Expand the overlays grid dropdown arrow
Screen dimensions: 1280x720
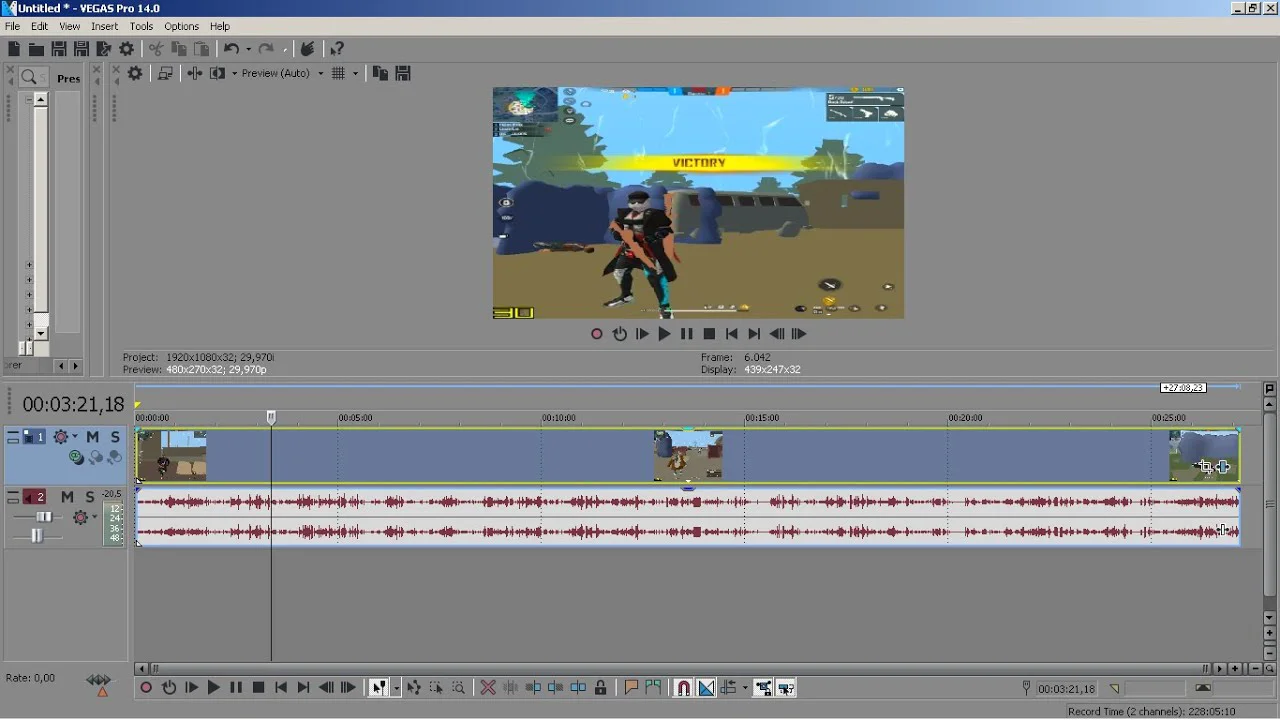355,73
